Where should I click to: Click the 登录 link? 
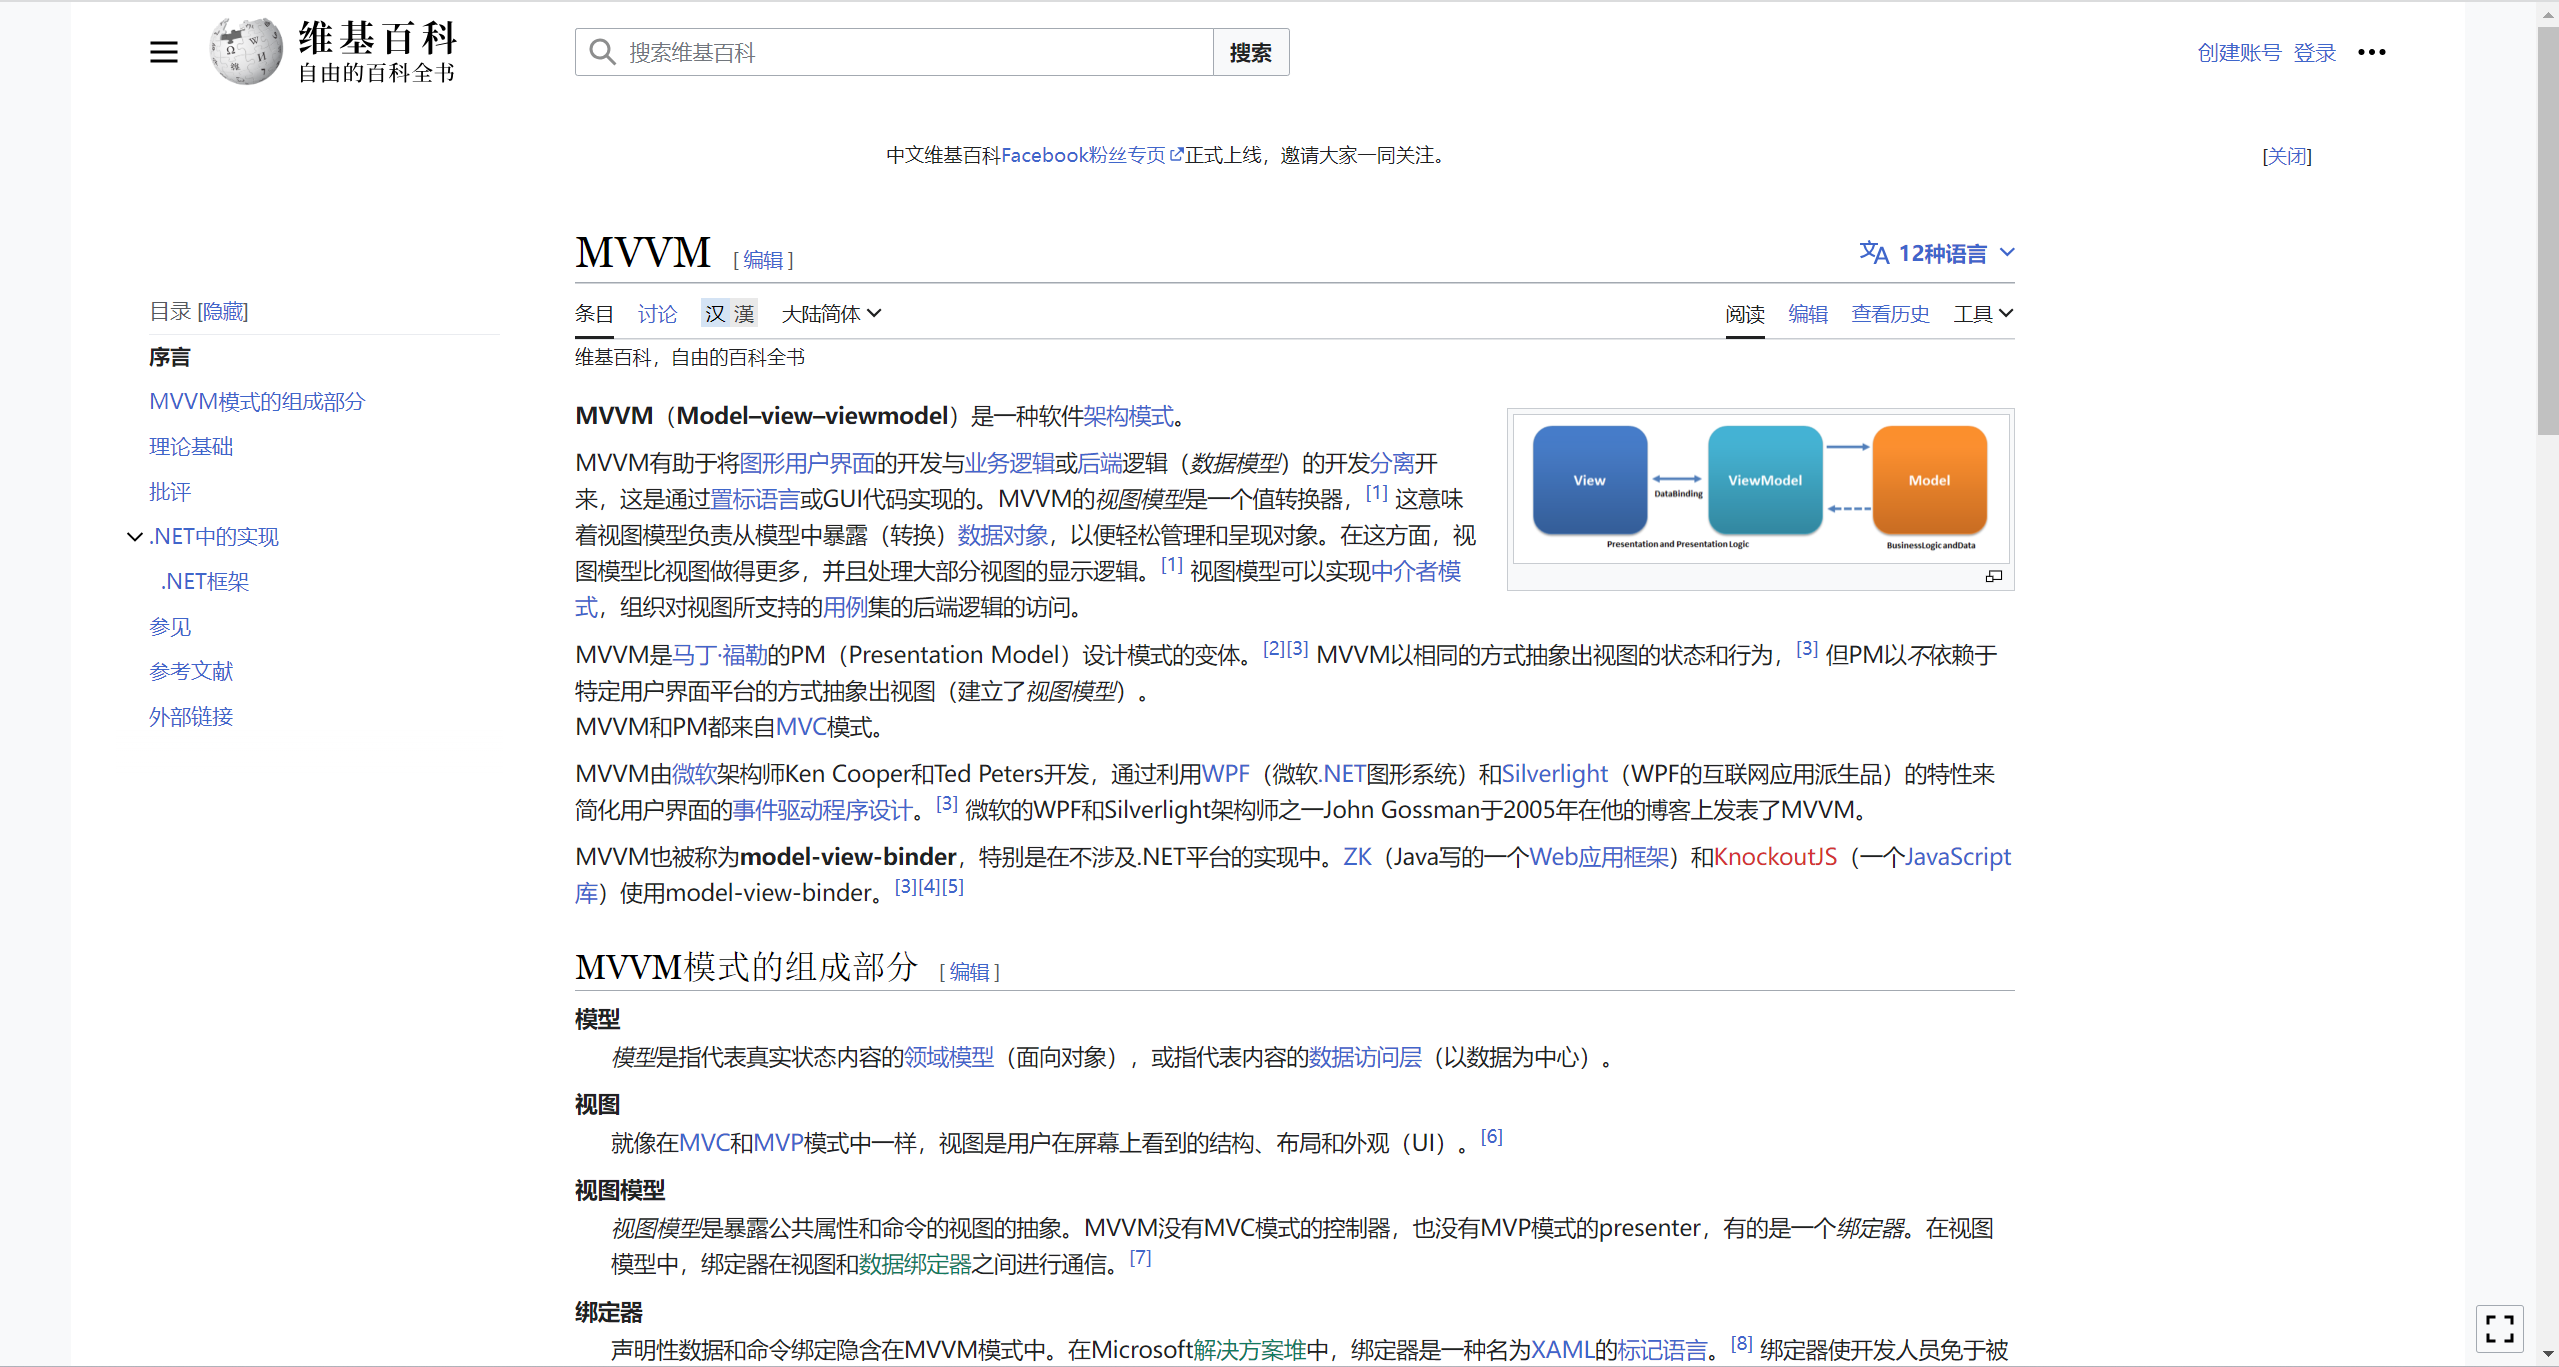click(x=2314, y=52)
